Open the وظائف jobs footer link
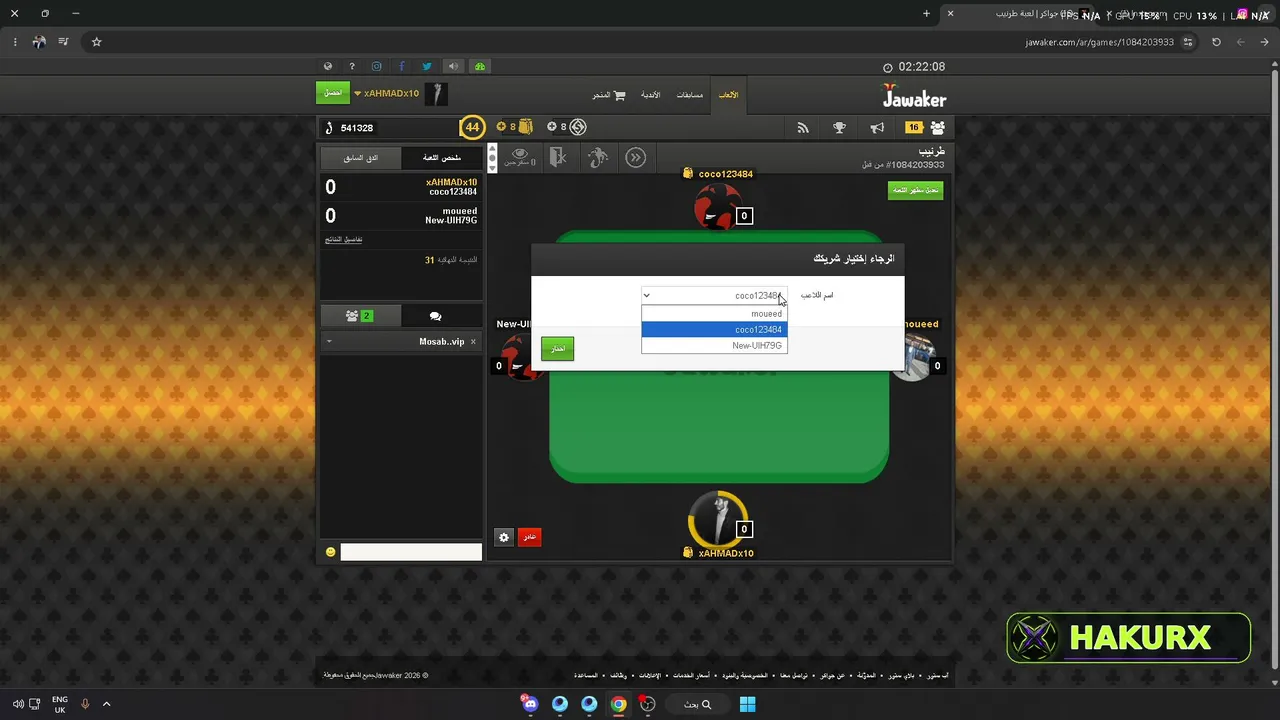This screenshot has height=720, width=1280. point(618,676)
